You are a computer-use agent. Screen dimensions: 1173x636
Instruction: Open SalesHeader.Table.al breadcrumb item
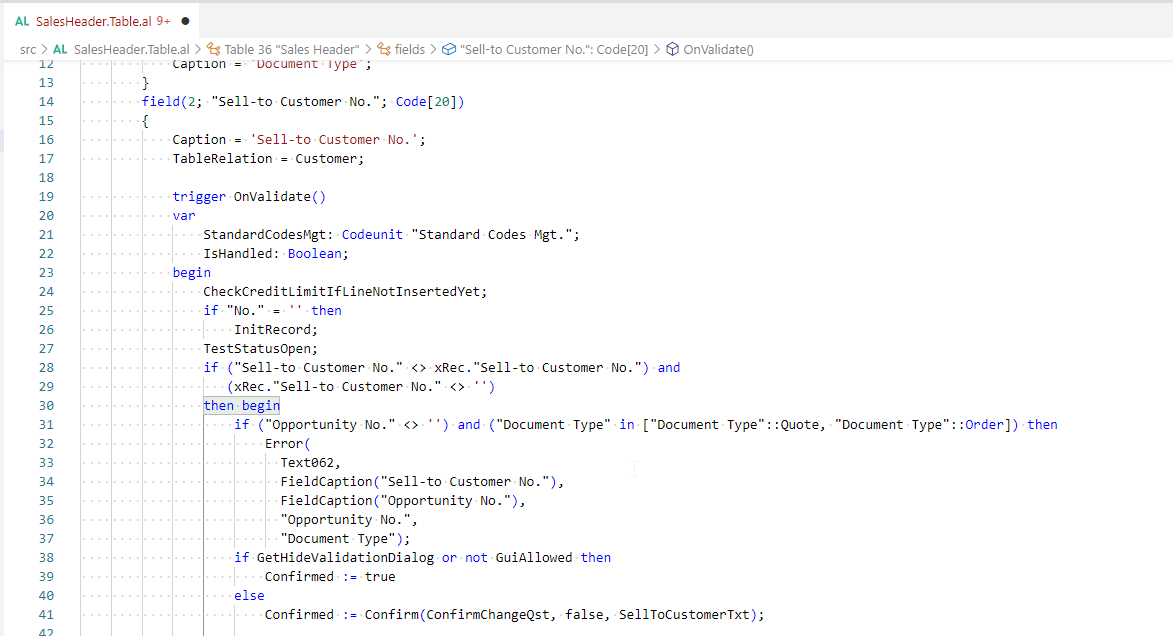132,49
